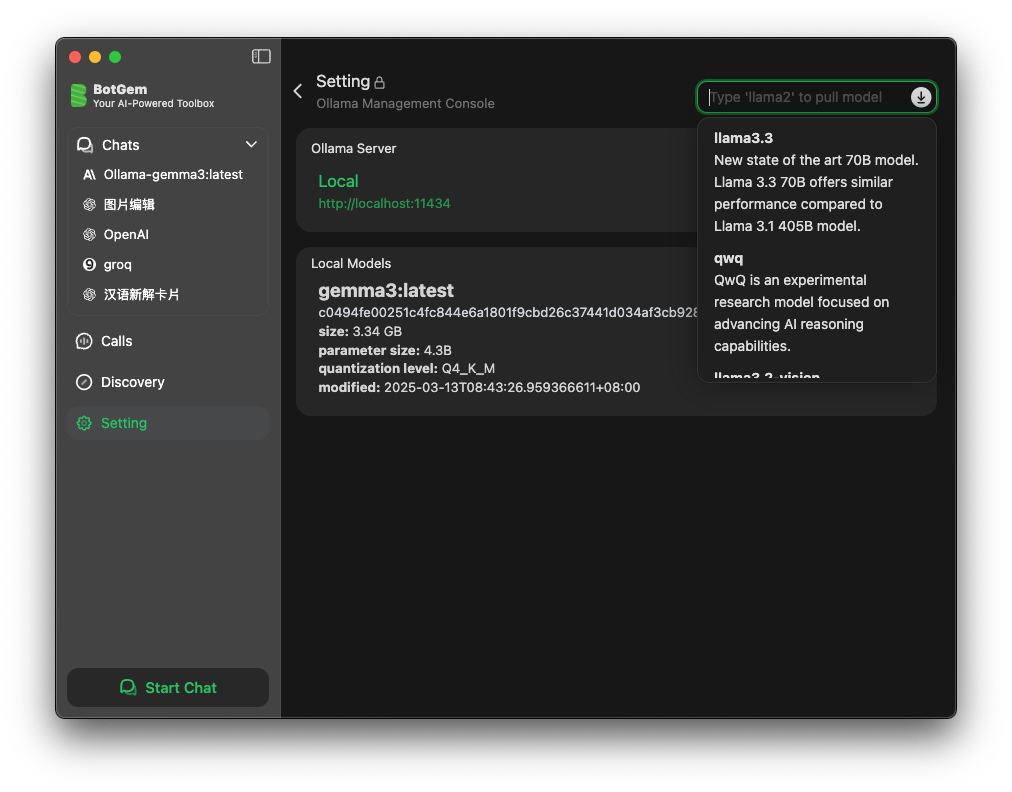Click the Setting gear icon
The height and width of the screenshot is (792, 1012).
pyautogui.click(x=84, y=423)
